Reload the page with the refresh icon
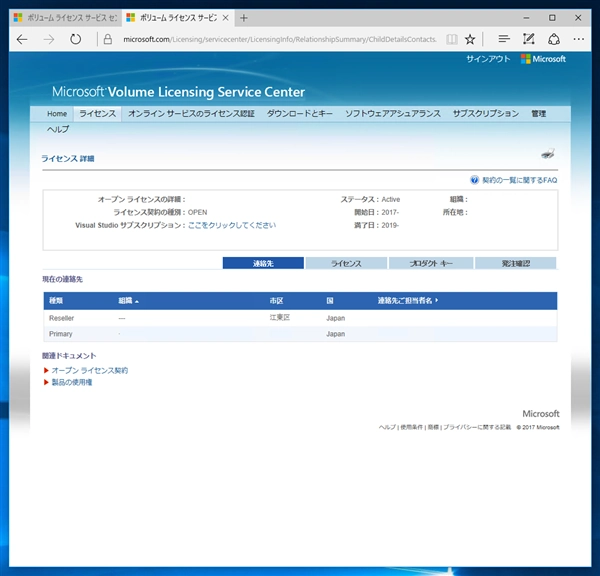The width and height of the screenshot is (600, 576). click(75, 39)
